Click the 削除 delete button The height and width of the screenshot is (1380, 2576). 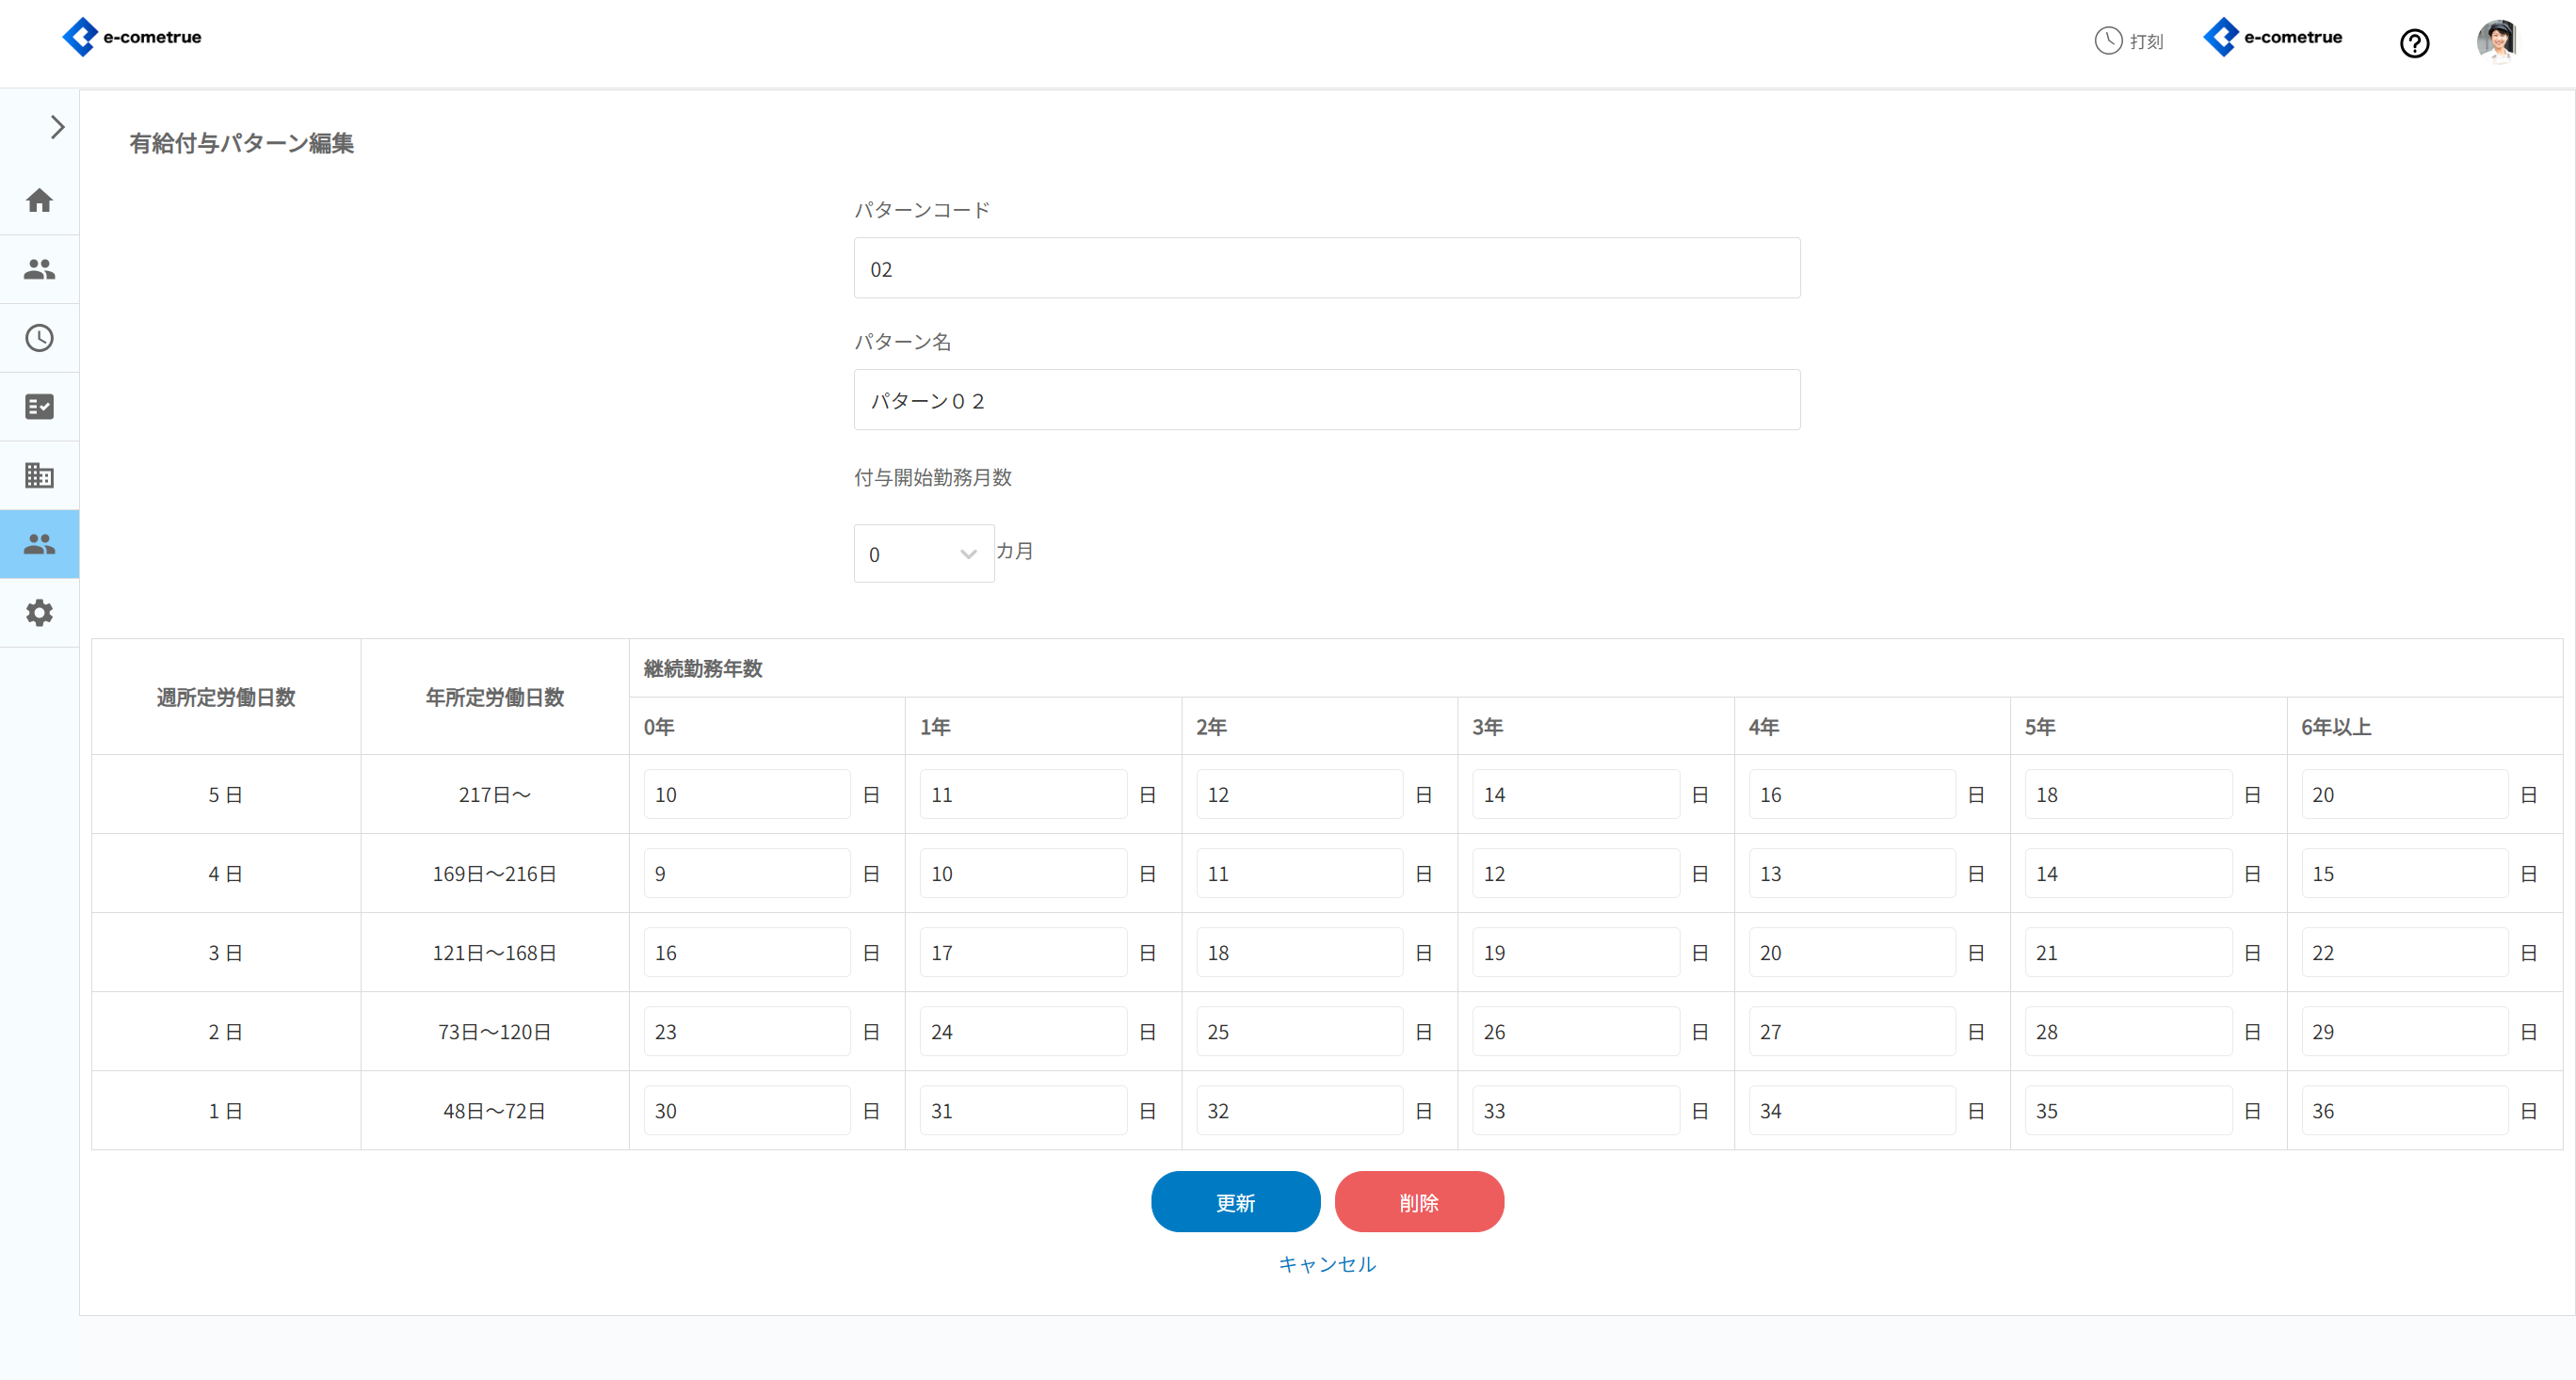(1418, 1202)
